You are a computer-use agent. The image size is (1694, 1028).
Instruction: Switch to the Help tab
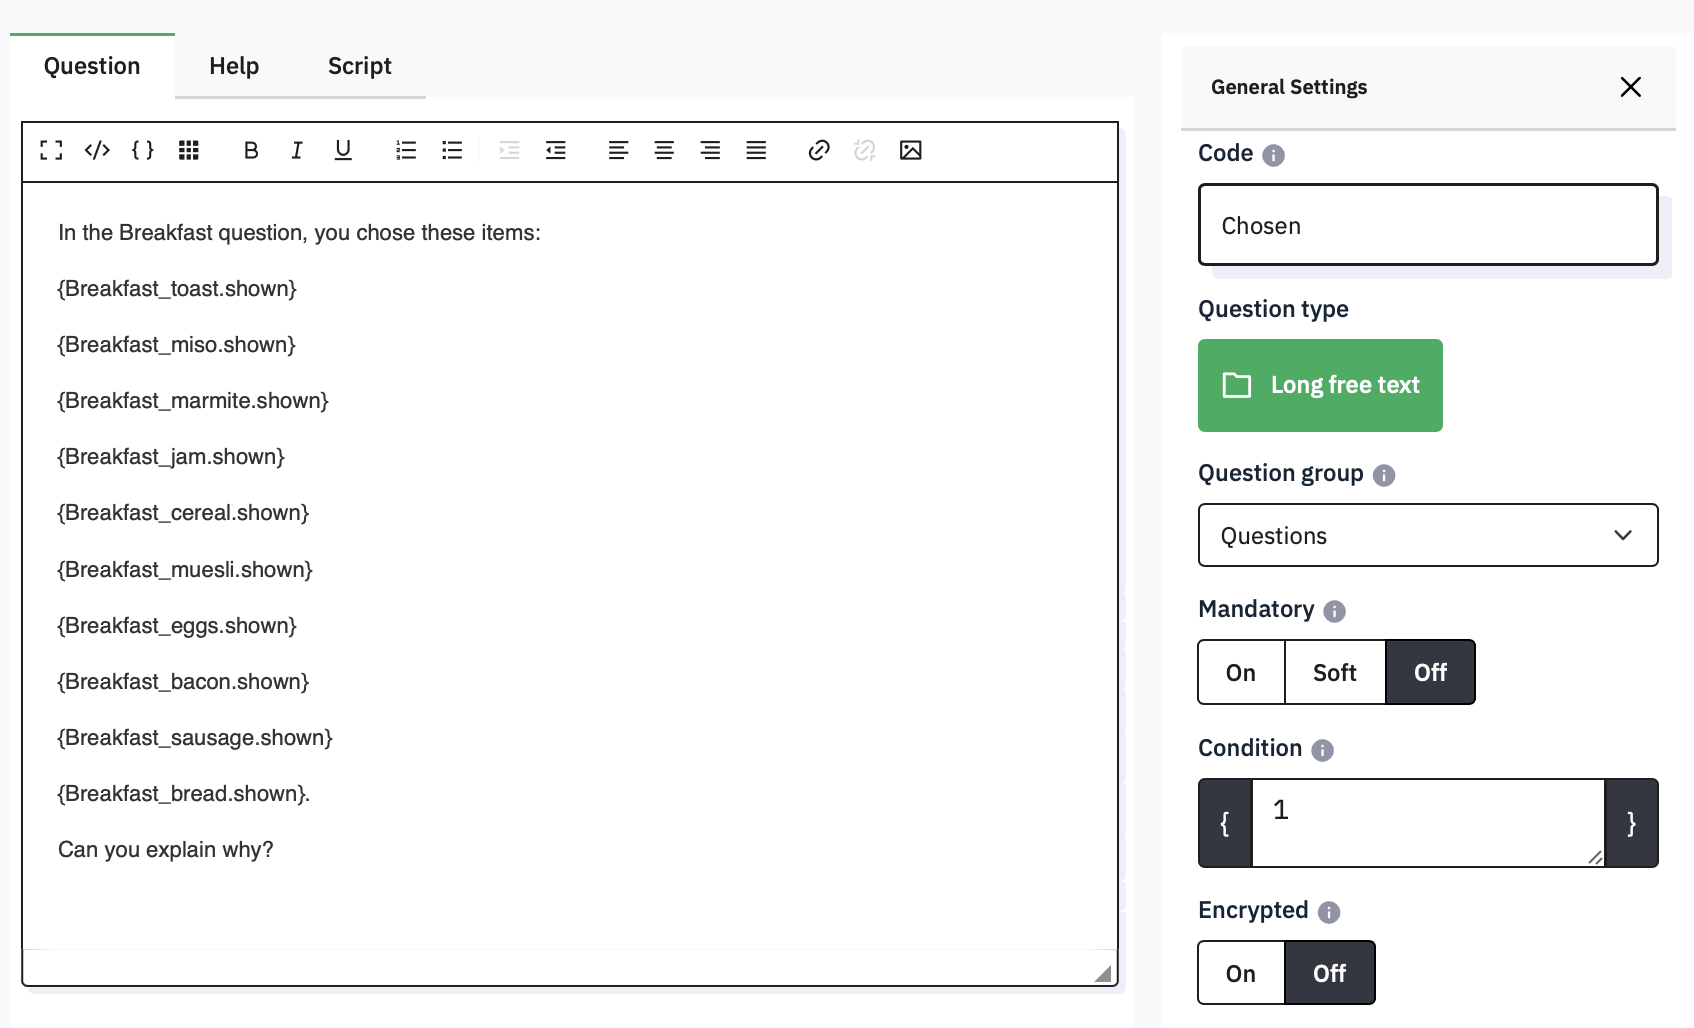coord(234,66)
